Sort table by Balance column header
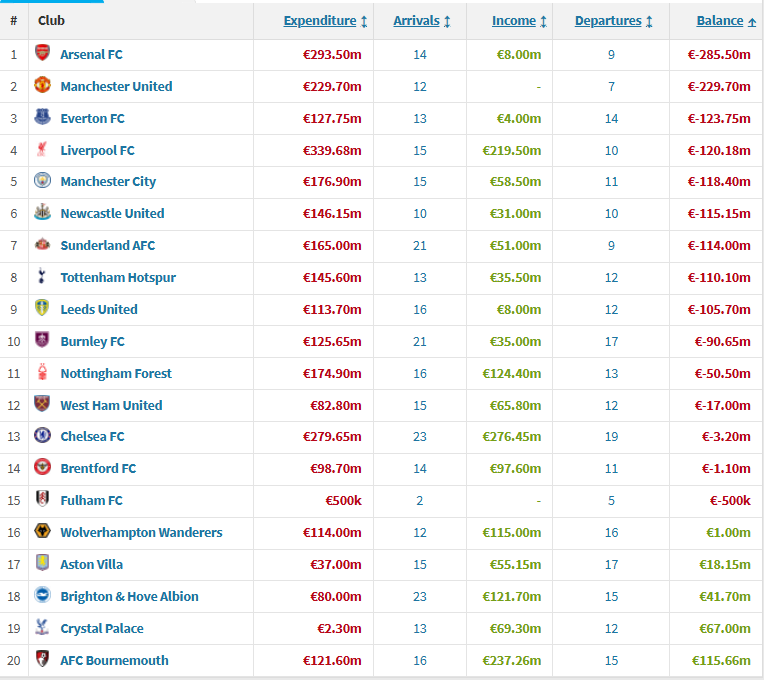Viewport: 764px width, 680px height. [x=720, y=21]
